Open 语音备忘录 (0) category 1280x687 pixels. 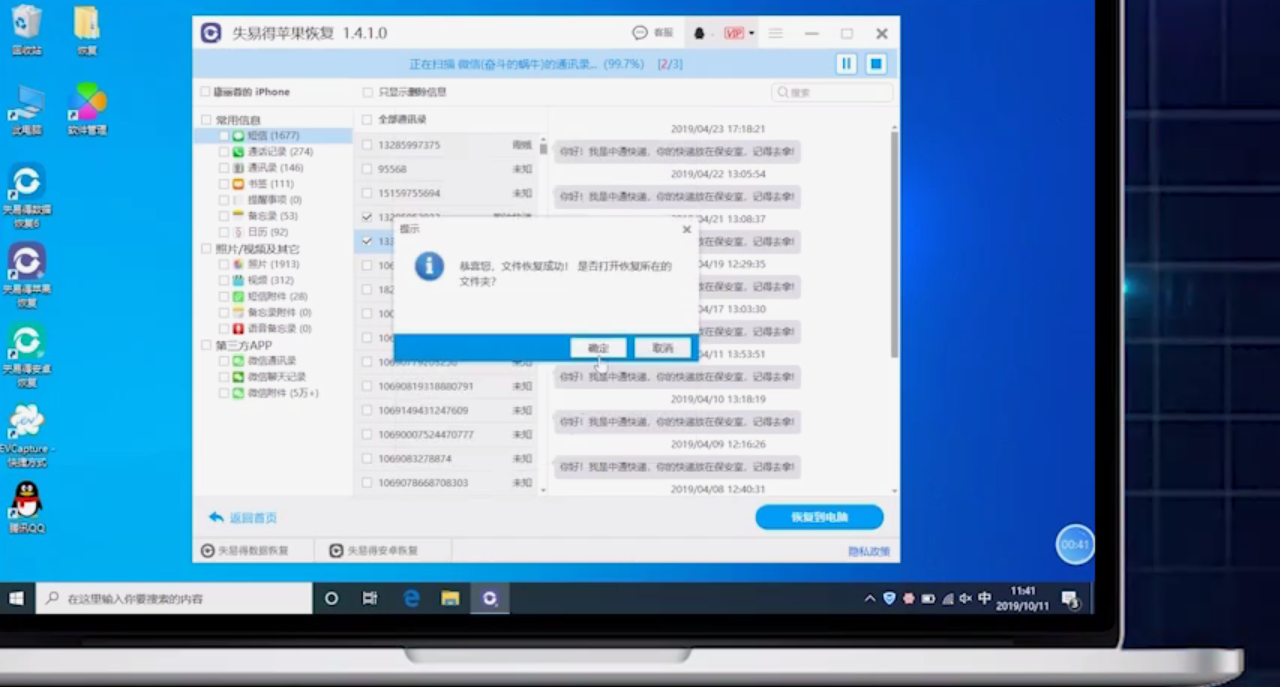click(279, 328)
